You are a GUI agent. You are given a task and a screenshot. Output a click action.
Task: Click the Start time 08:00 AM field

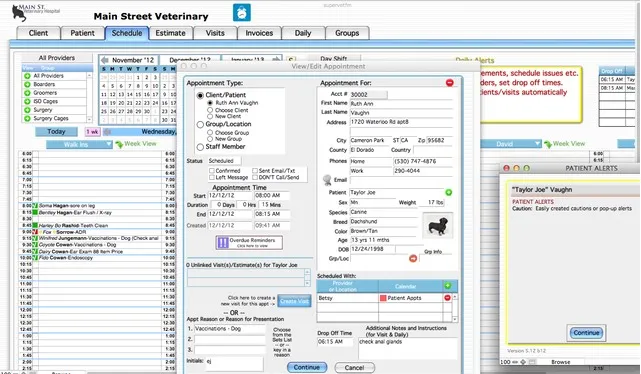(x=272, y=195)
